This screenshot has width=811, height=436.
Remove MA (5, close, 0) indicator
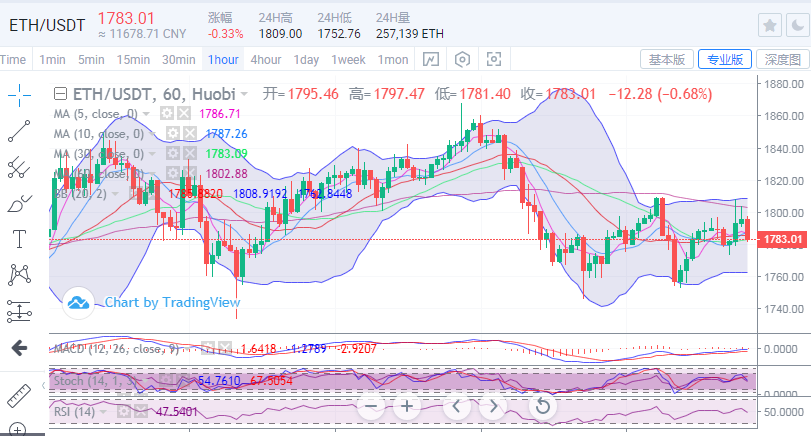click(184, 113)
